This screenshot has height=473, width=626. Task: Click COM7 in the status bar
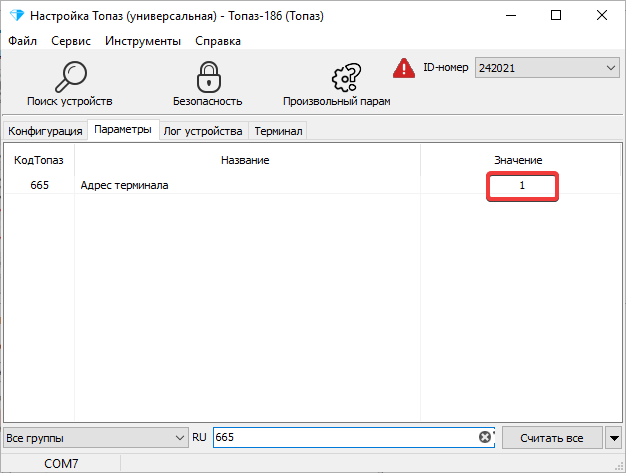coord(61,463)
